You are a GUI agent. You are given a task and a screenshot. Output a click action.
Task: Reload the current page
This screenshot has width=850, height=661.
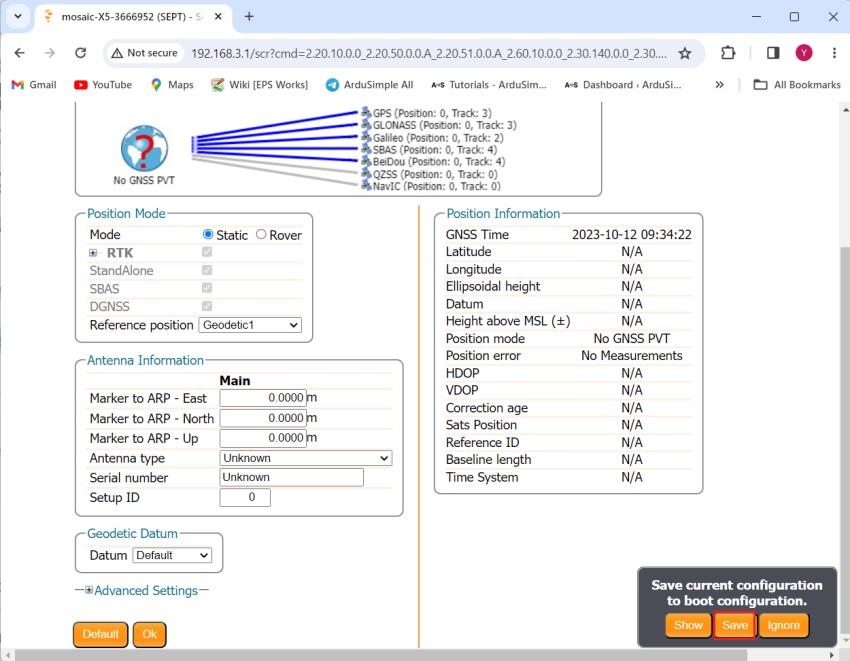pyautogui.click(x=79, y=53)
